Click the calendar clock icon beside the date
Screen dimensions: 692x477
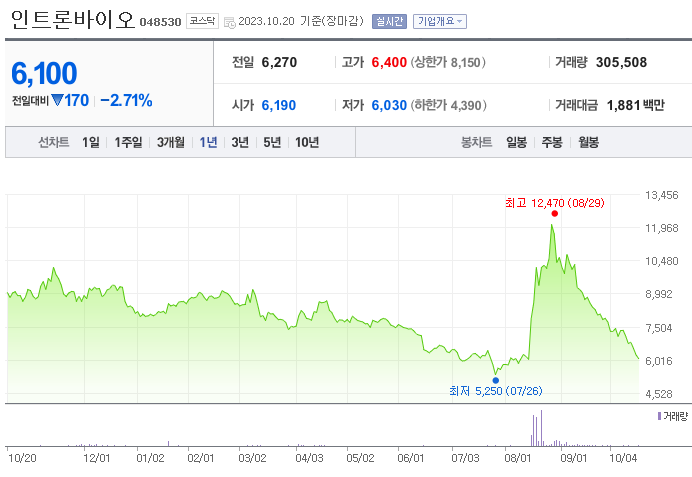(230, 22)
